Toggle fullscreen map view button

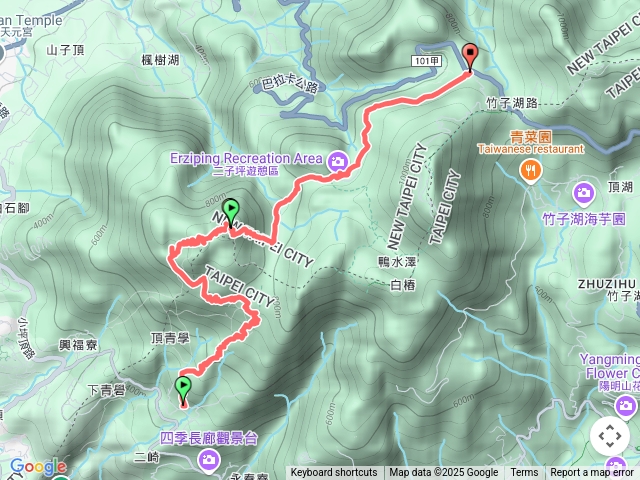pos(610,436)
